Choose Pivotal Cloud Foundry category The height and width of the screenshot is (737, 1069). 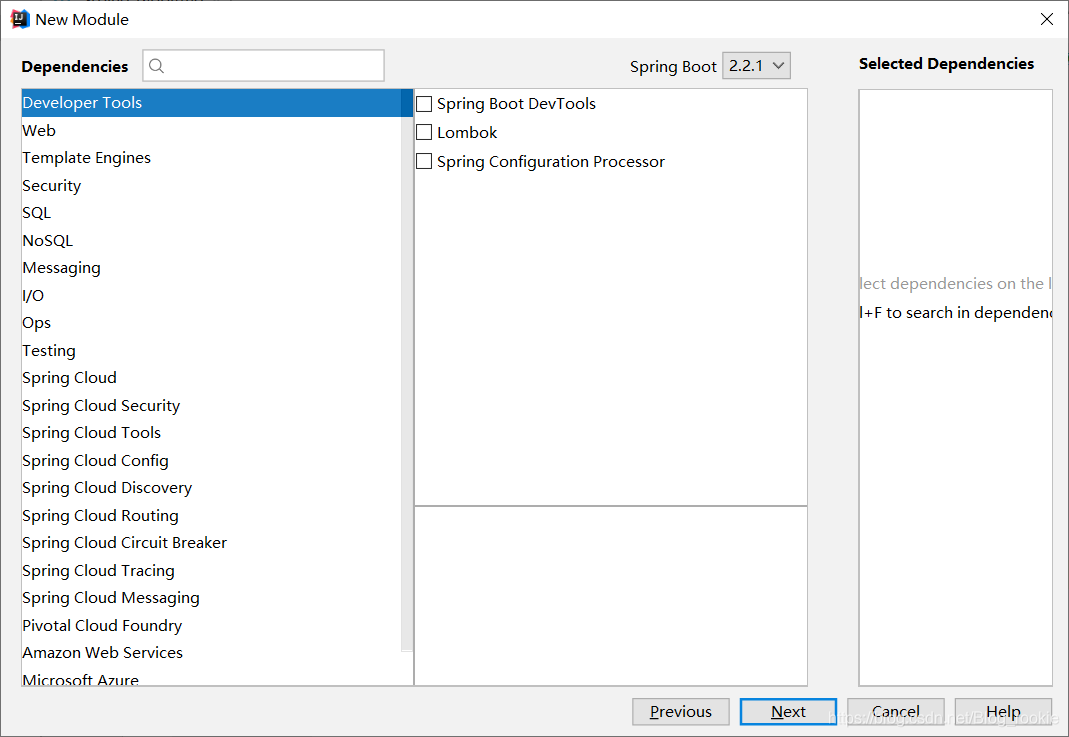(212, 626)
